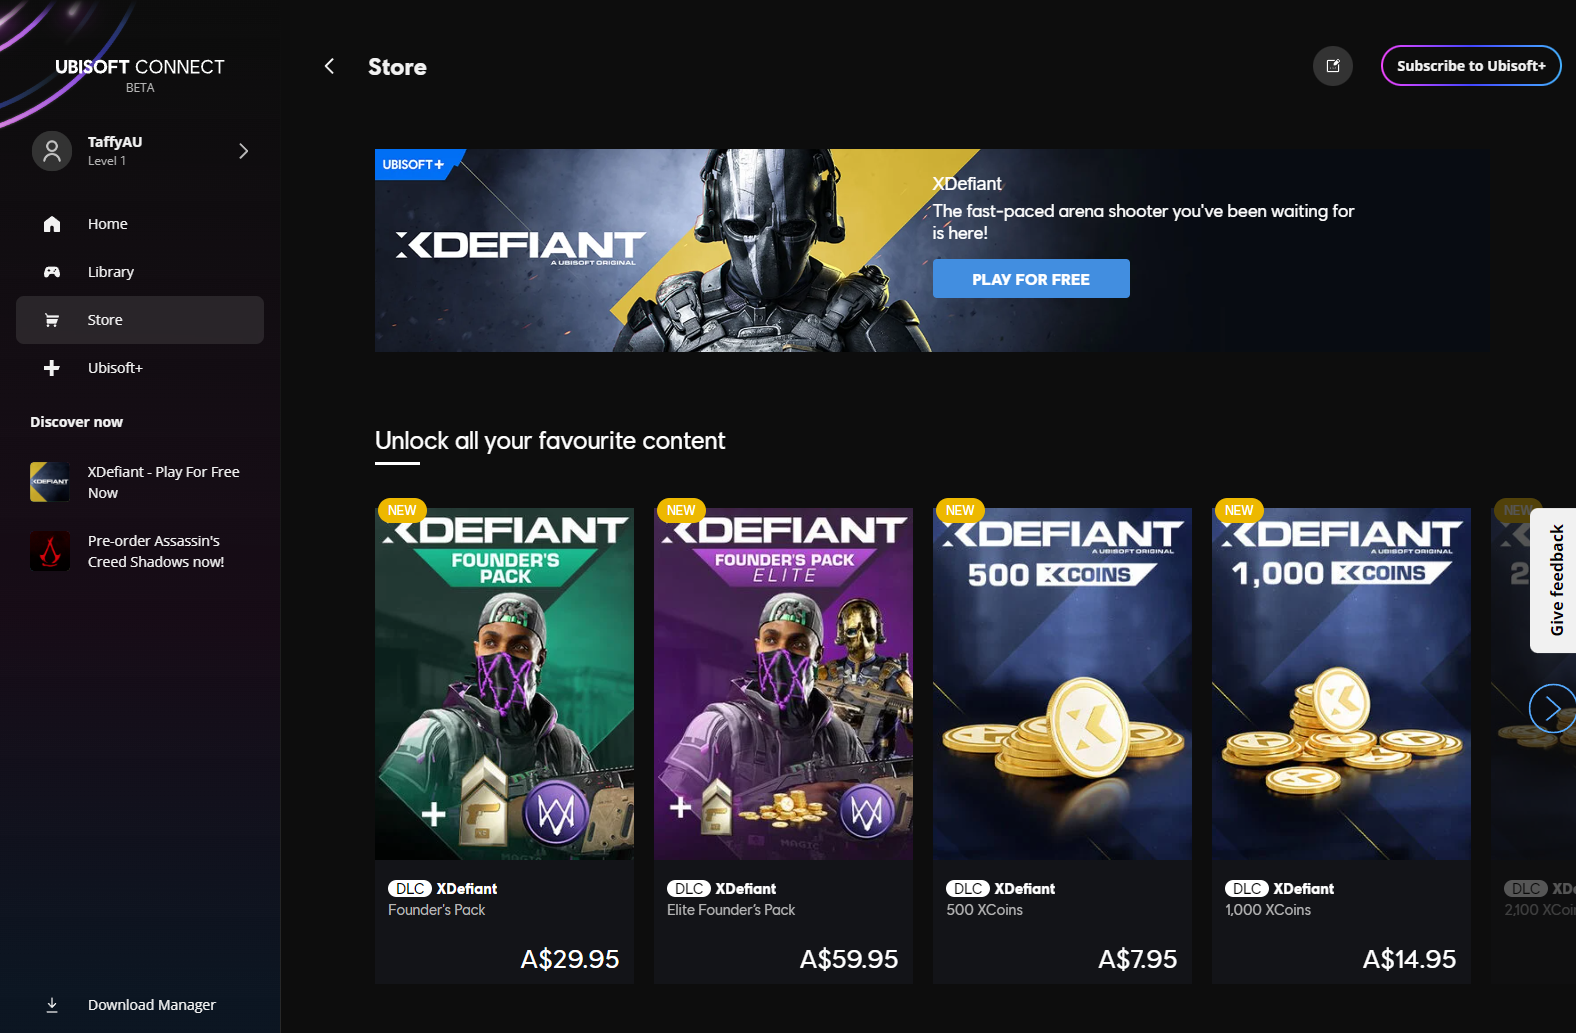Image resolution: width=1576 pixels, height=1033 pixels.
Task: Open XDefiant - Play For Free Now link
Action: (164, 482)
